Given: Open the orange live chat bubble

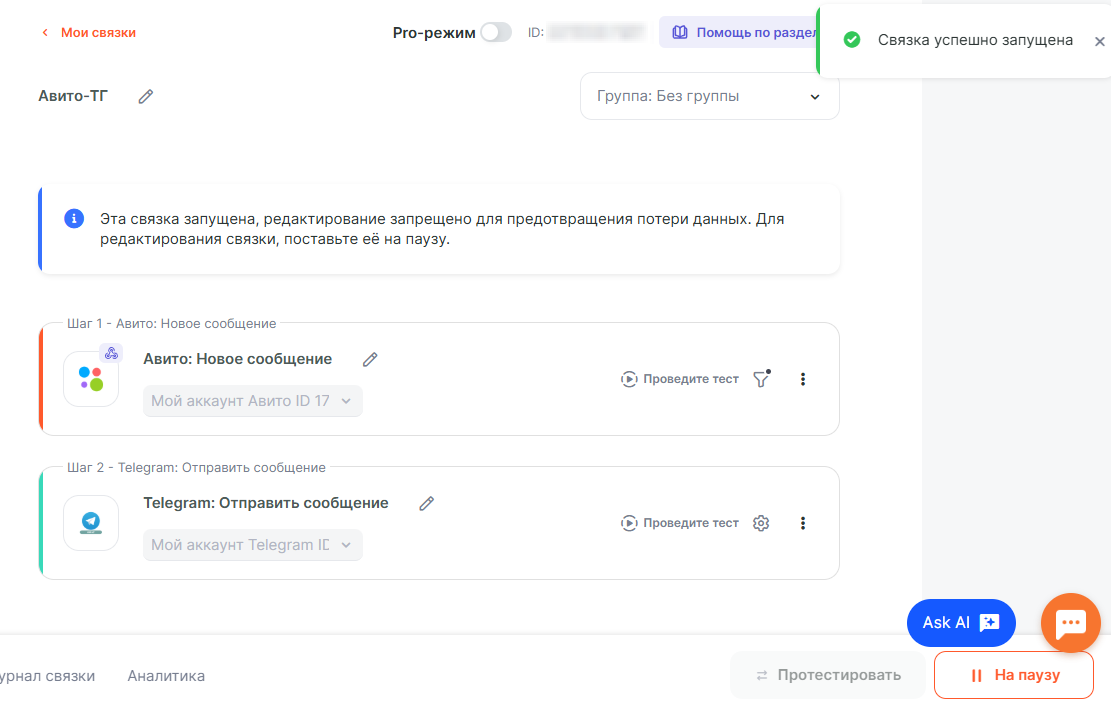Looking at the screenshot, I should point(1070,622).
